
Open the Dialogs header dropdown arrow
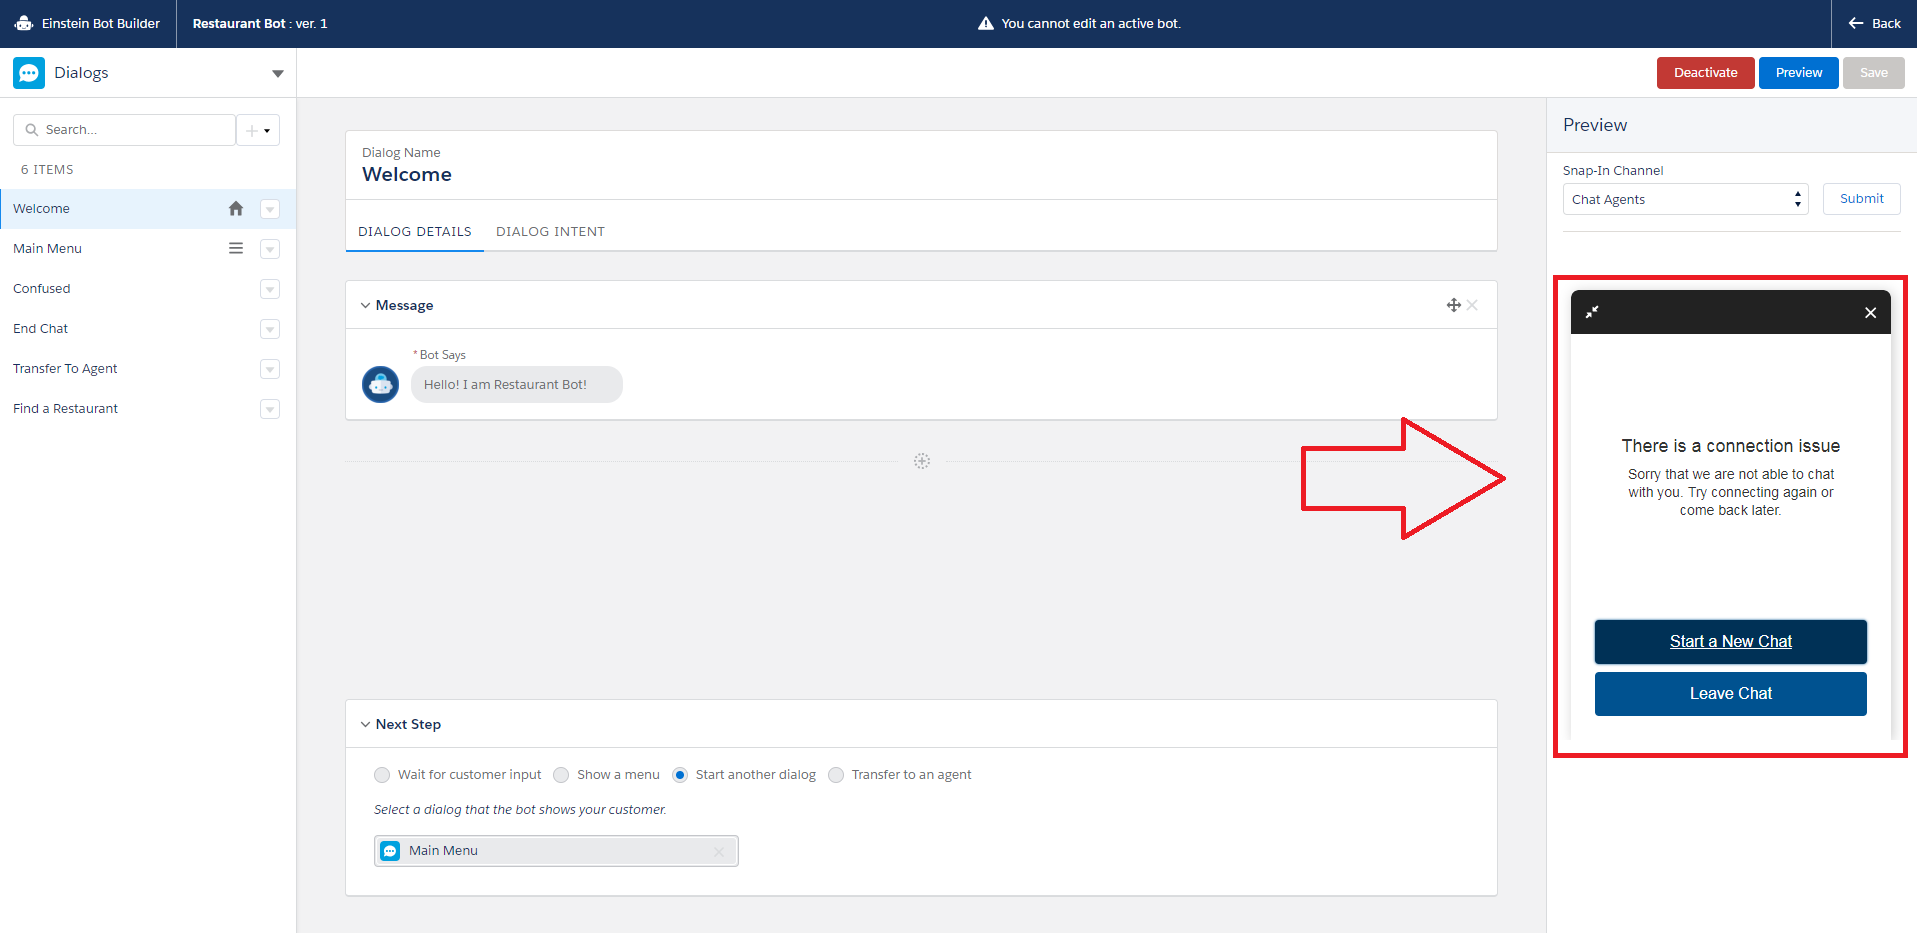tap(277, 72)
